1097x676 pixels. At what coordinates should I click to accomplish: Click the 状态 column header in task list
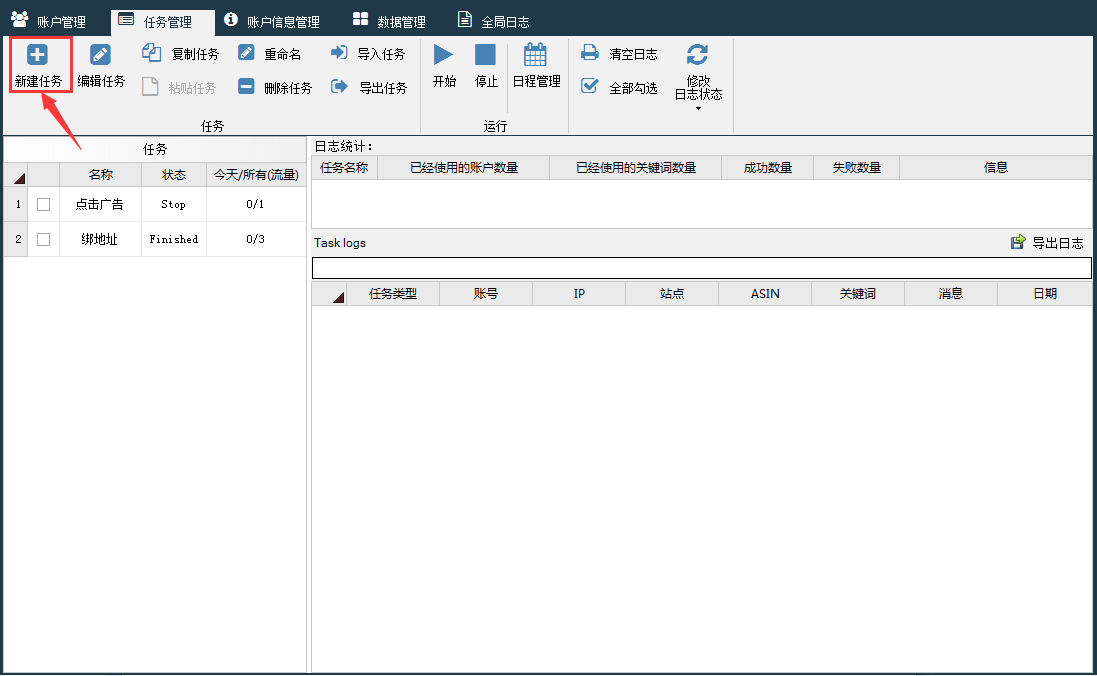click(174, 175)
